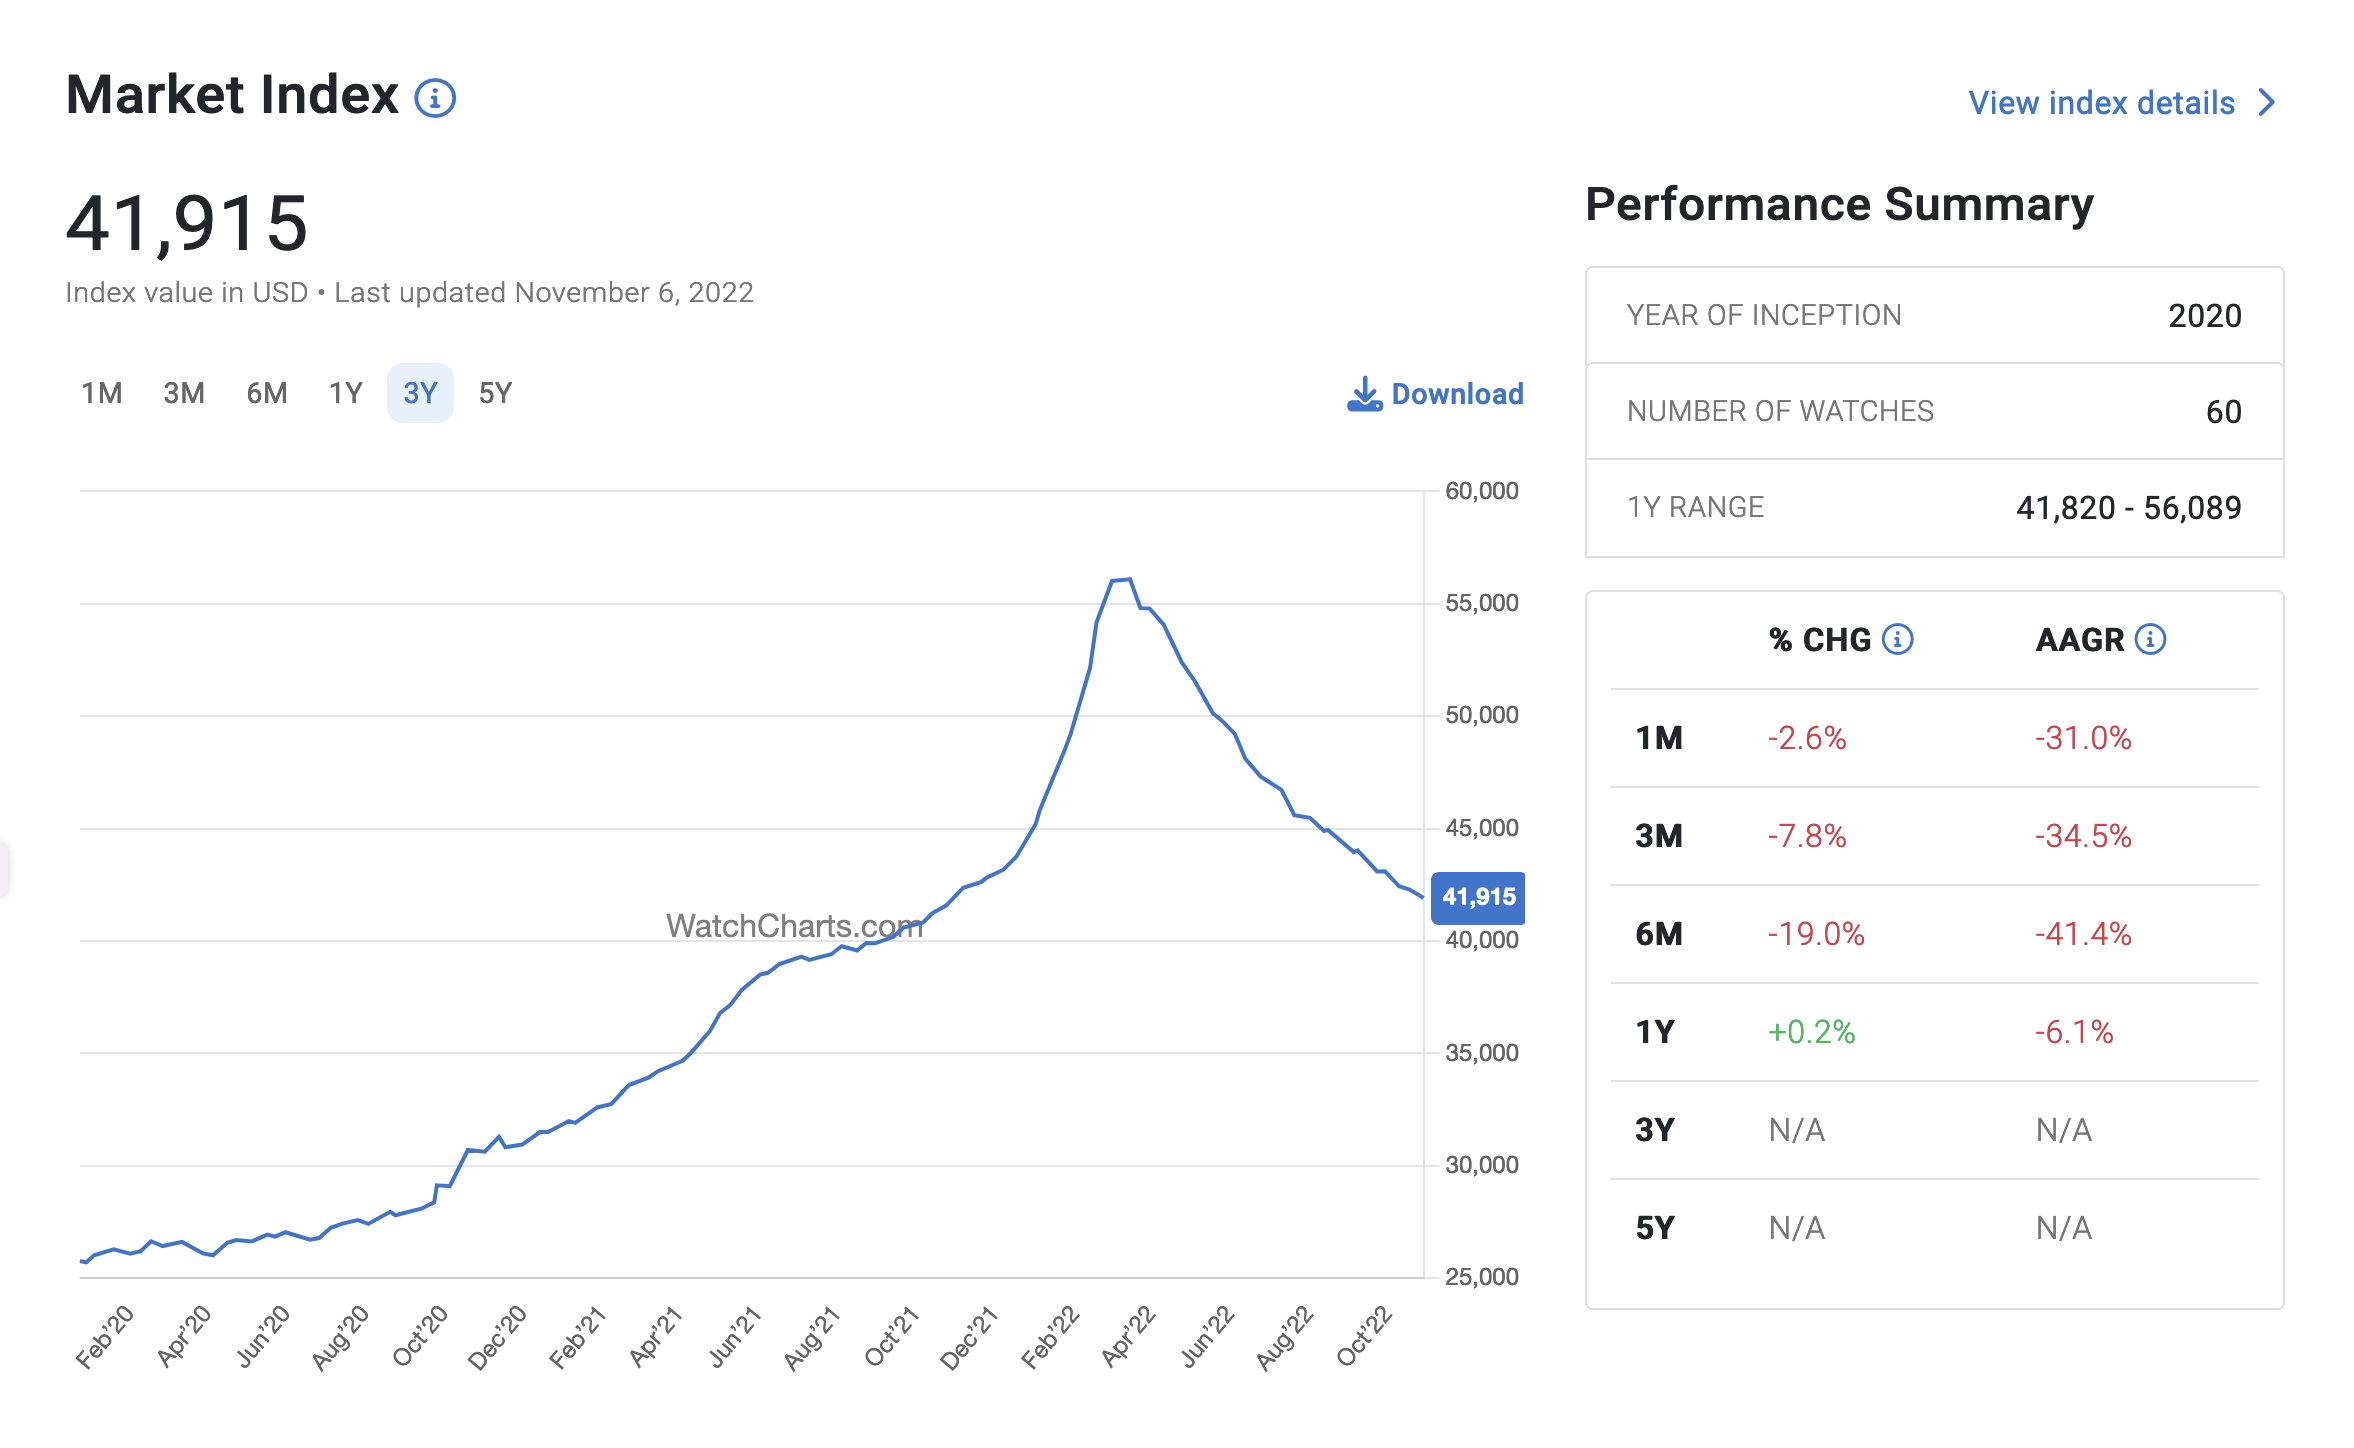Click the download tray icon
This screenshot has width=2354, height=1448.
[1364, 394]
